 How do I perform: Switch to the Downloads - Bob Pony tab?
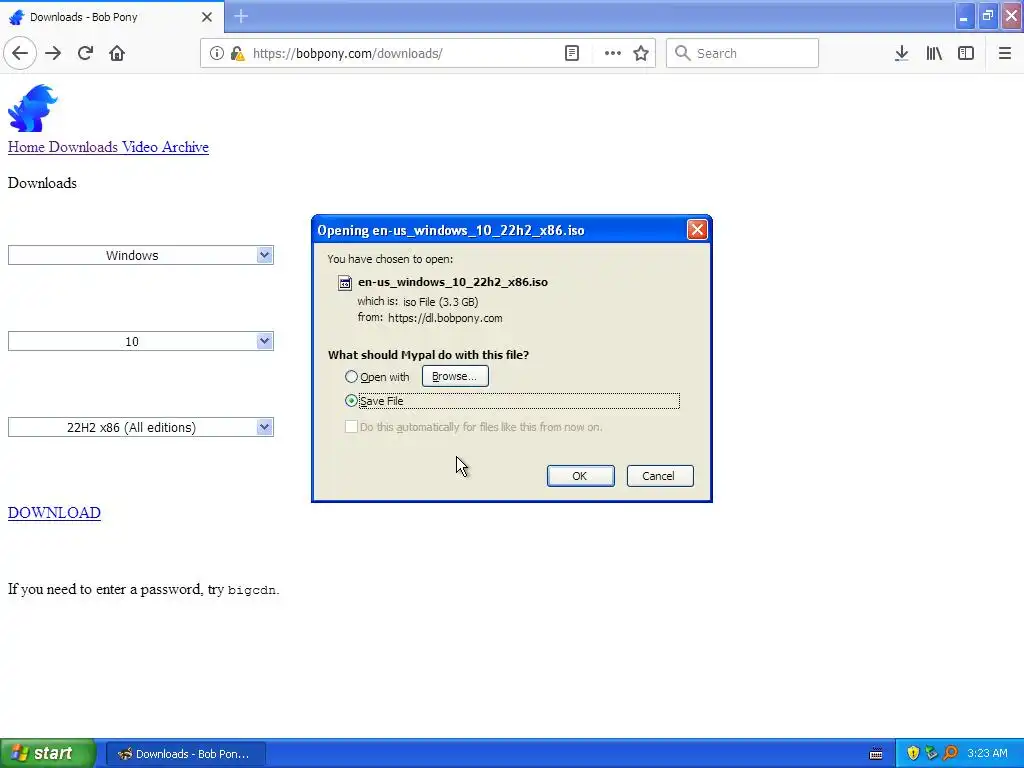coord(112,17)
